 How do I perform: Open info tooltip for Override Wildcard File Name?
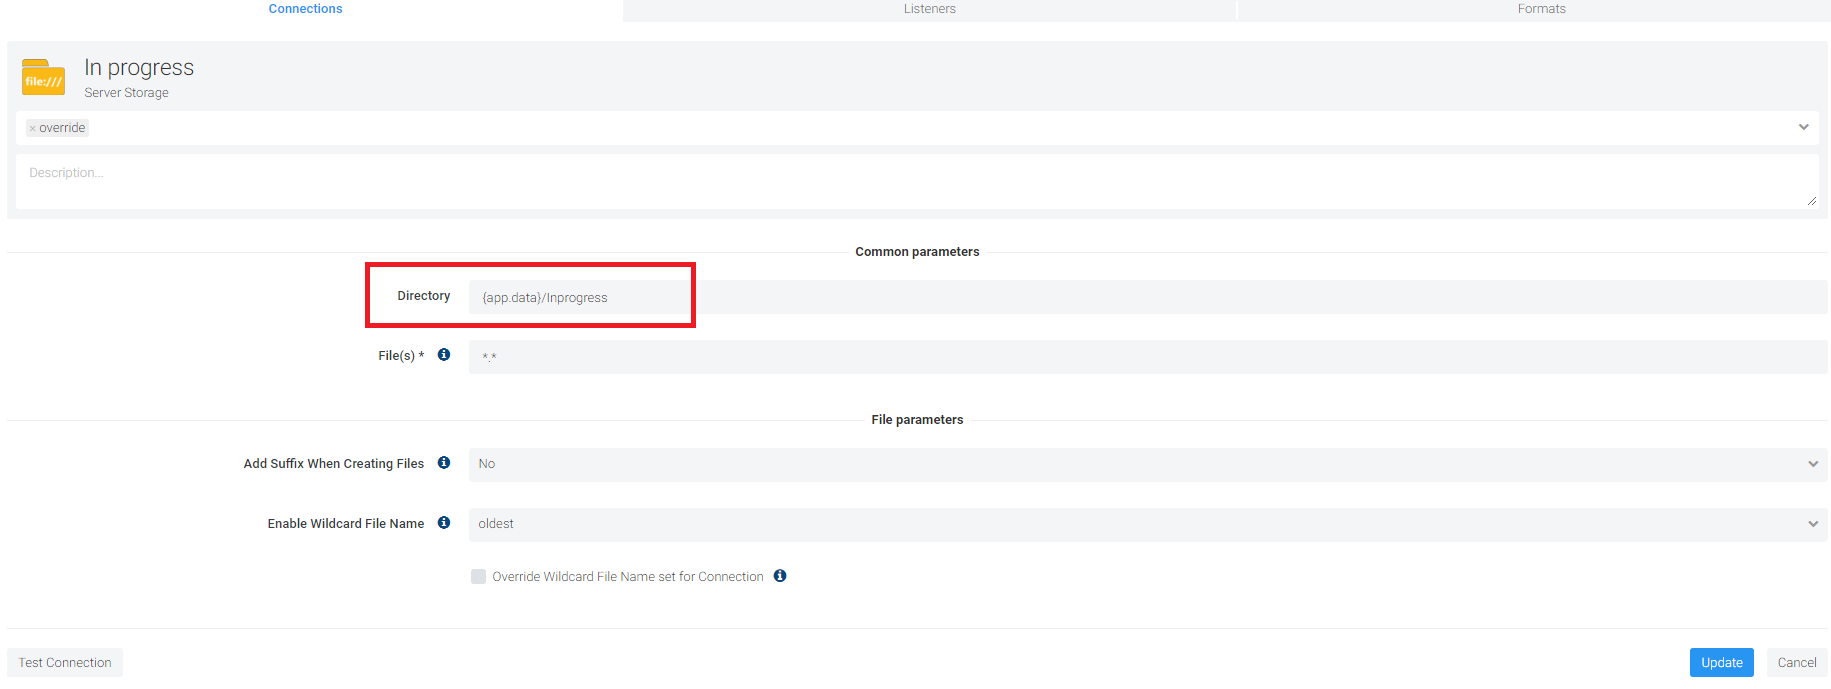780,576
